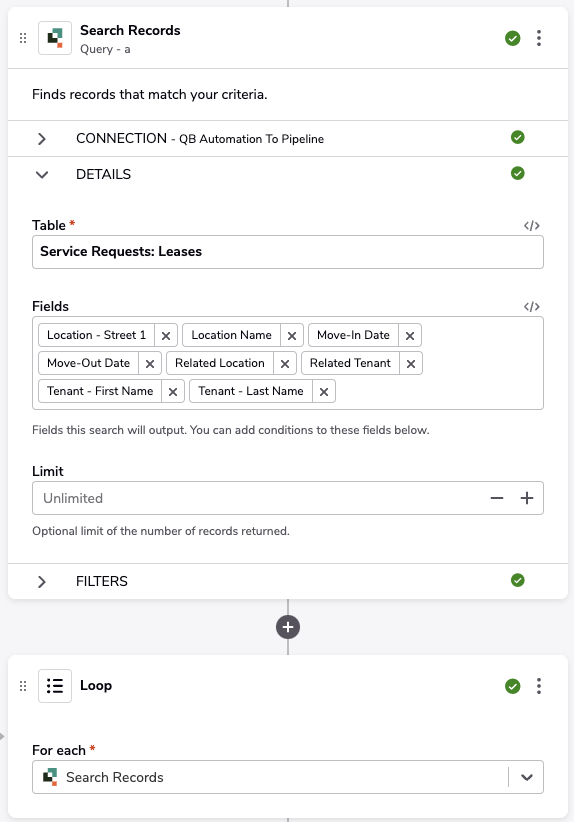Expand the CONNECTION section
The image size is (574, 822).
[42, 139]
